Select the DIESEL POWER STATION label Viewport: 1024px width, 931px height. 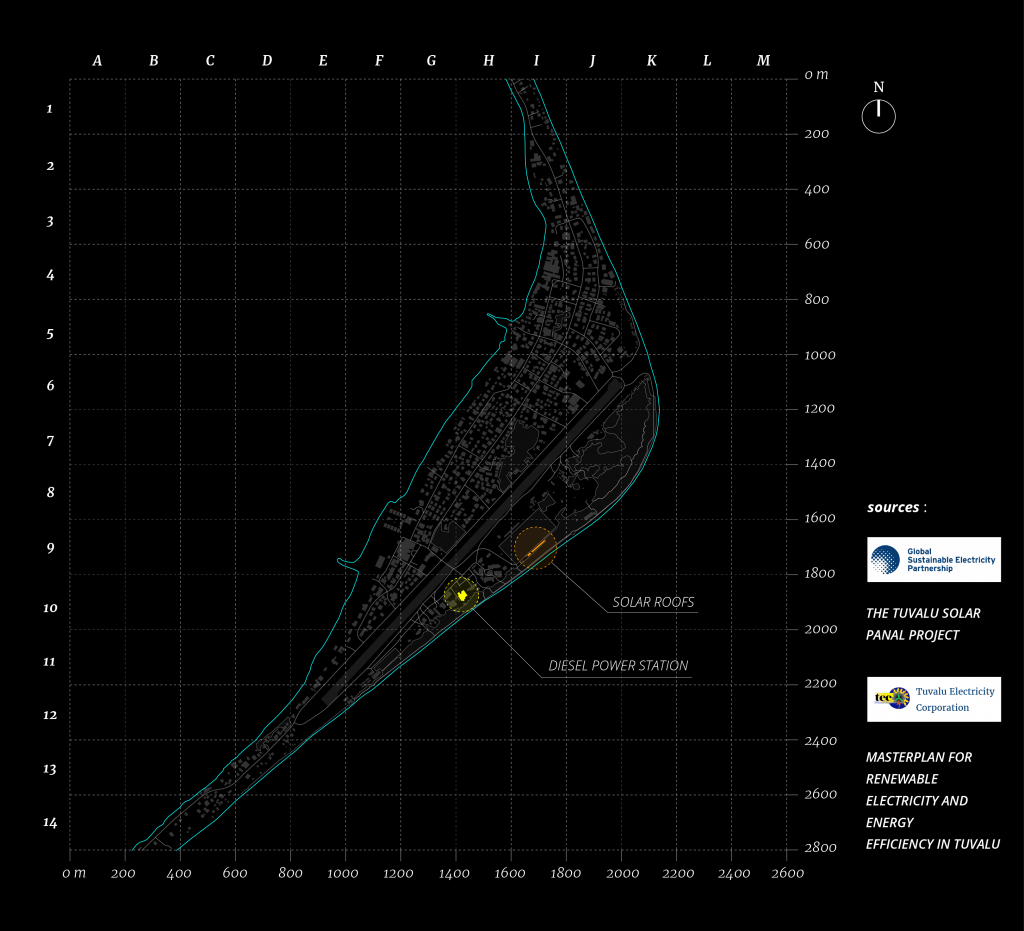click(x=617, y=665)
